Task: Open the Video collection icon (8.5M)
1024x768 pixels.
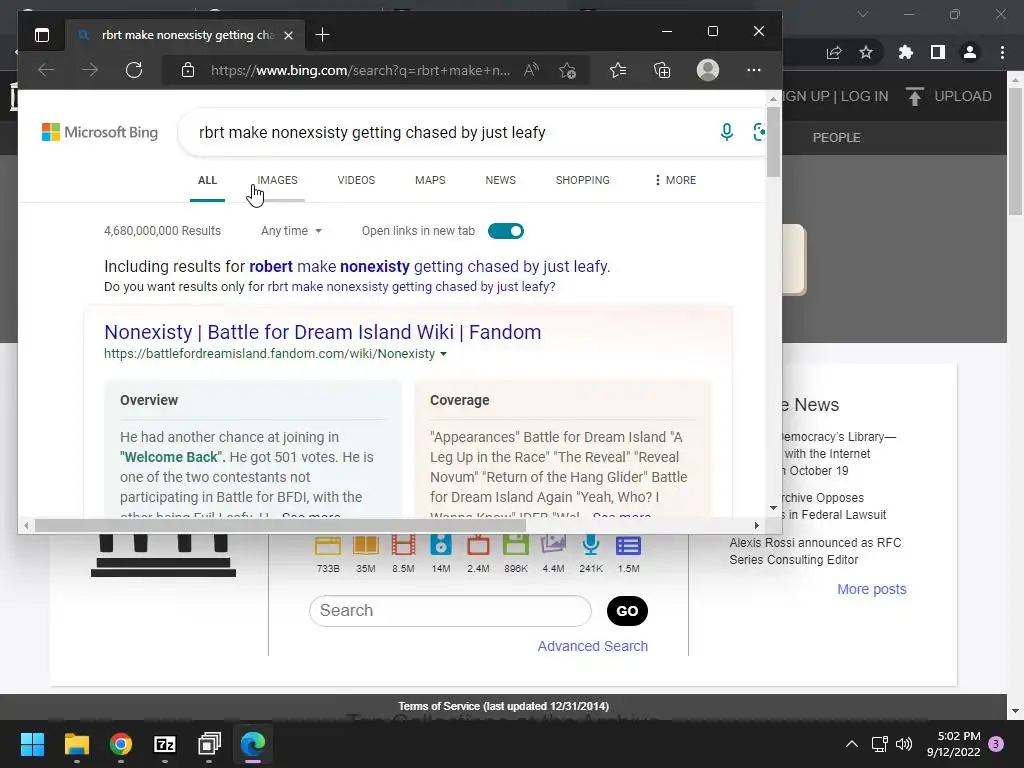Action: (x=403, y=546)
